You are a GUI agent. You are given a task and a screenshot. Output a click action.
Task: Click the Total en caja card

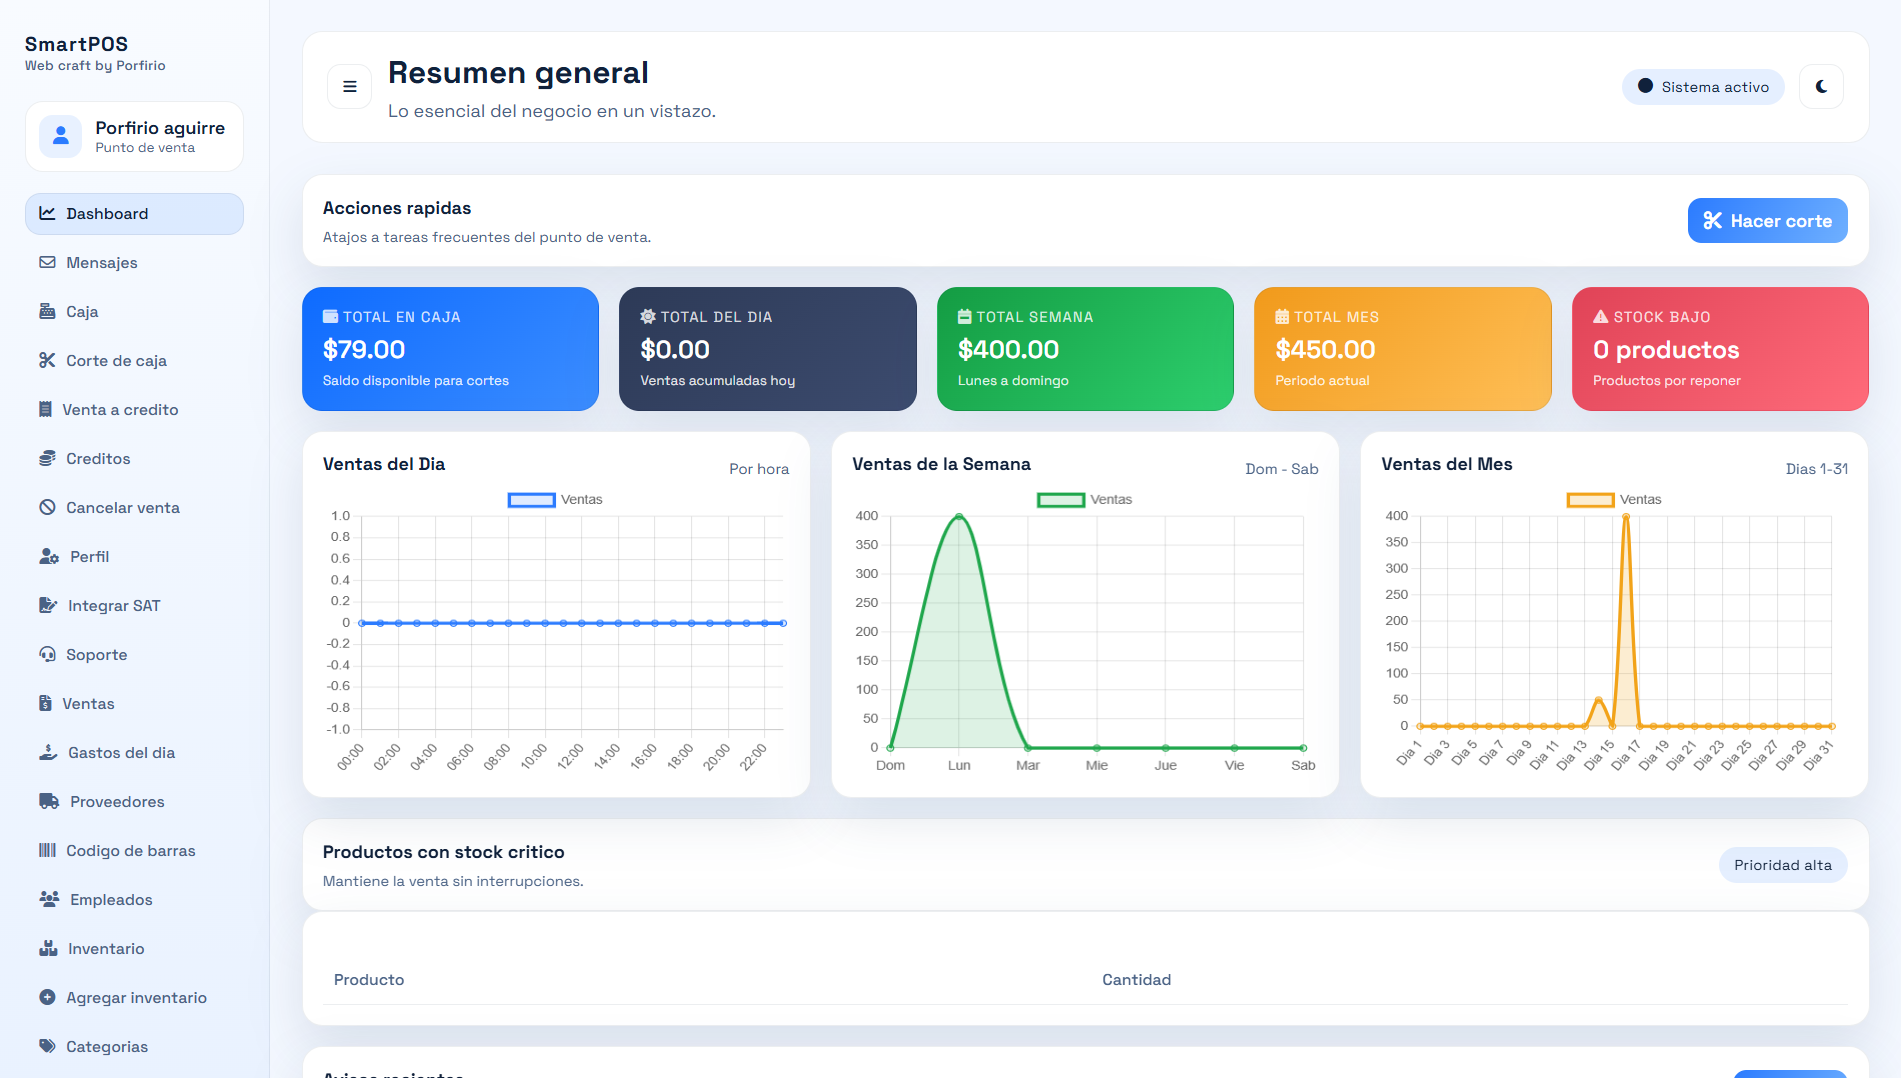(x=450, y=349)
